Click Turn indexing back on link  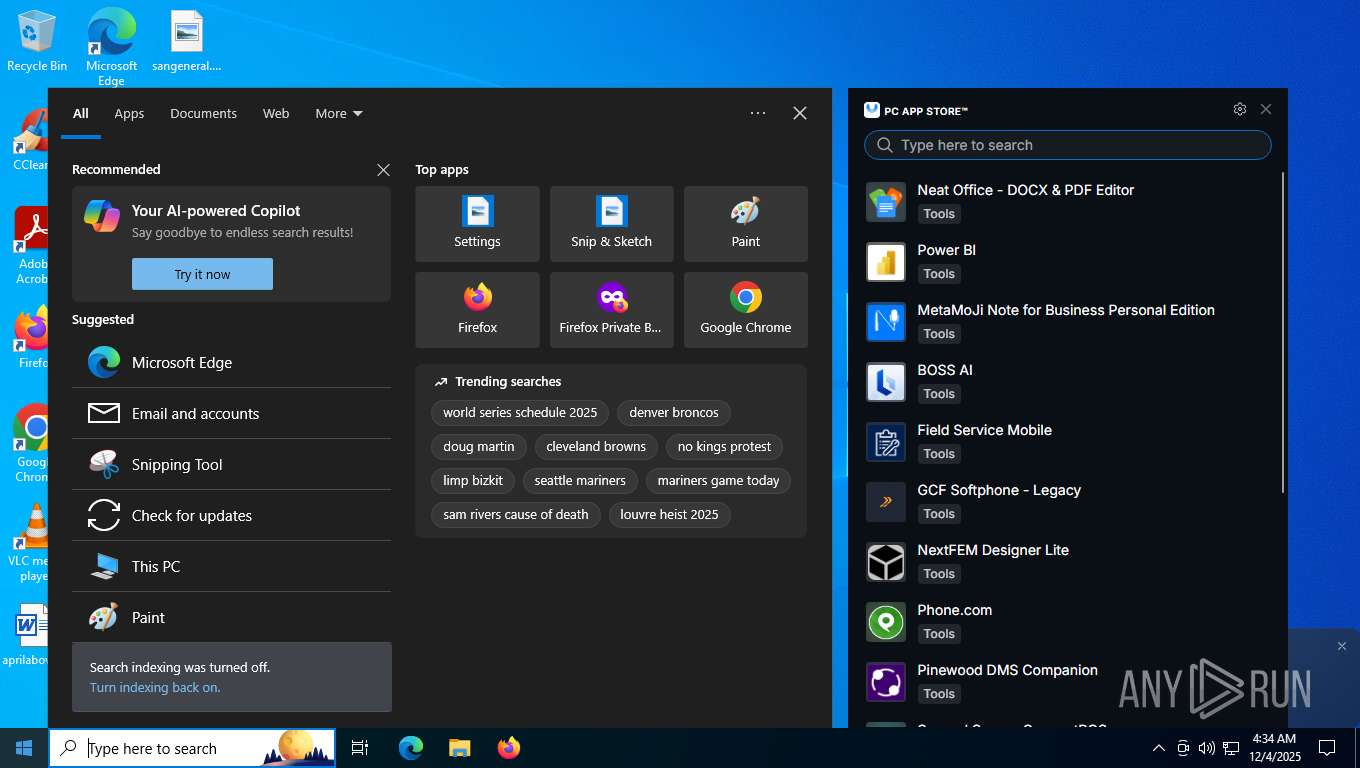155,687
